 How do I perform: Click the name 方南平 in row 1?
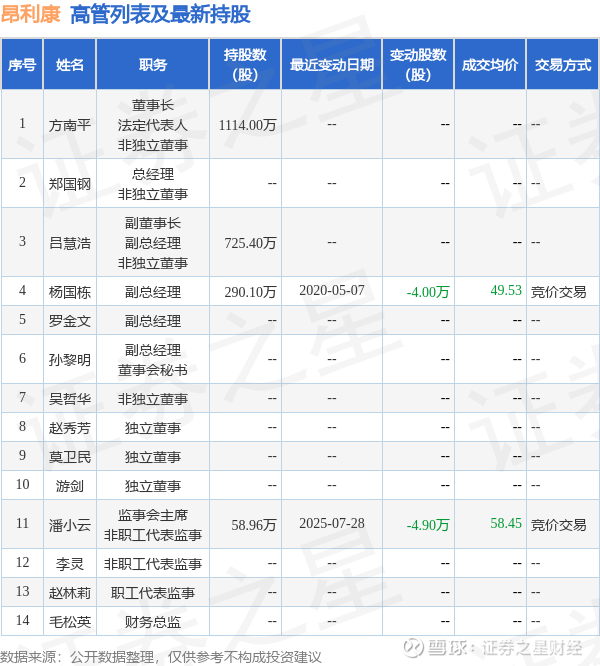70,125
